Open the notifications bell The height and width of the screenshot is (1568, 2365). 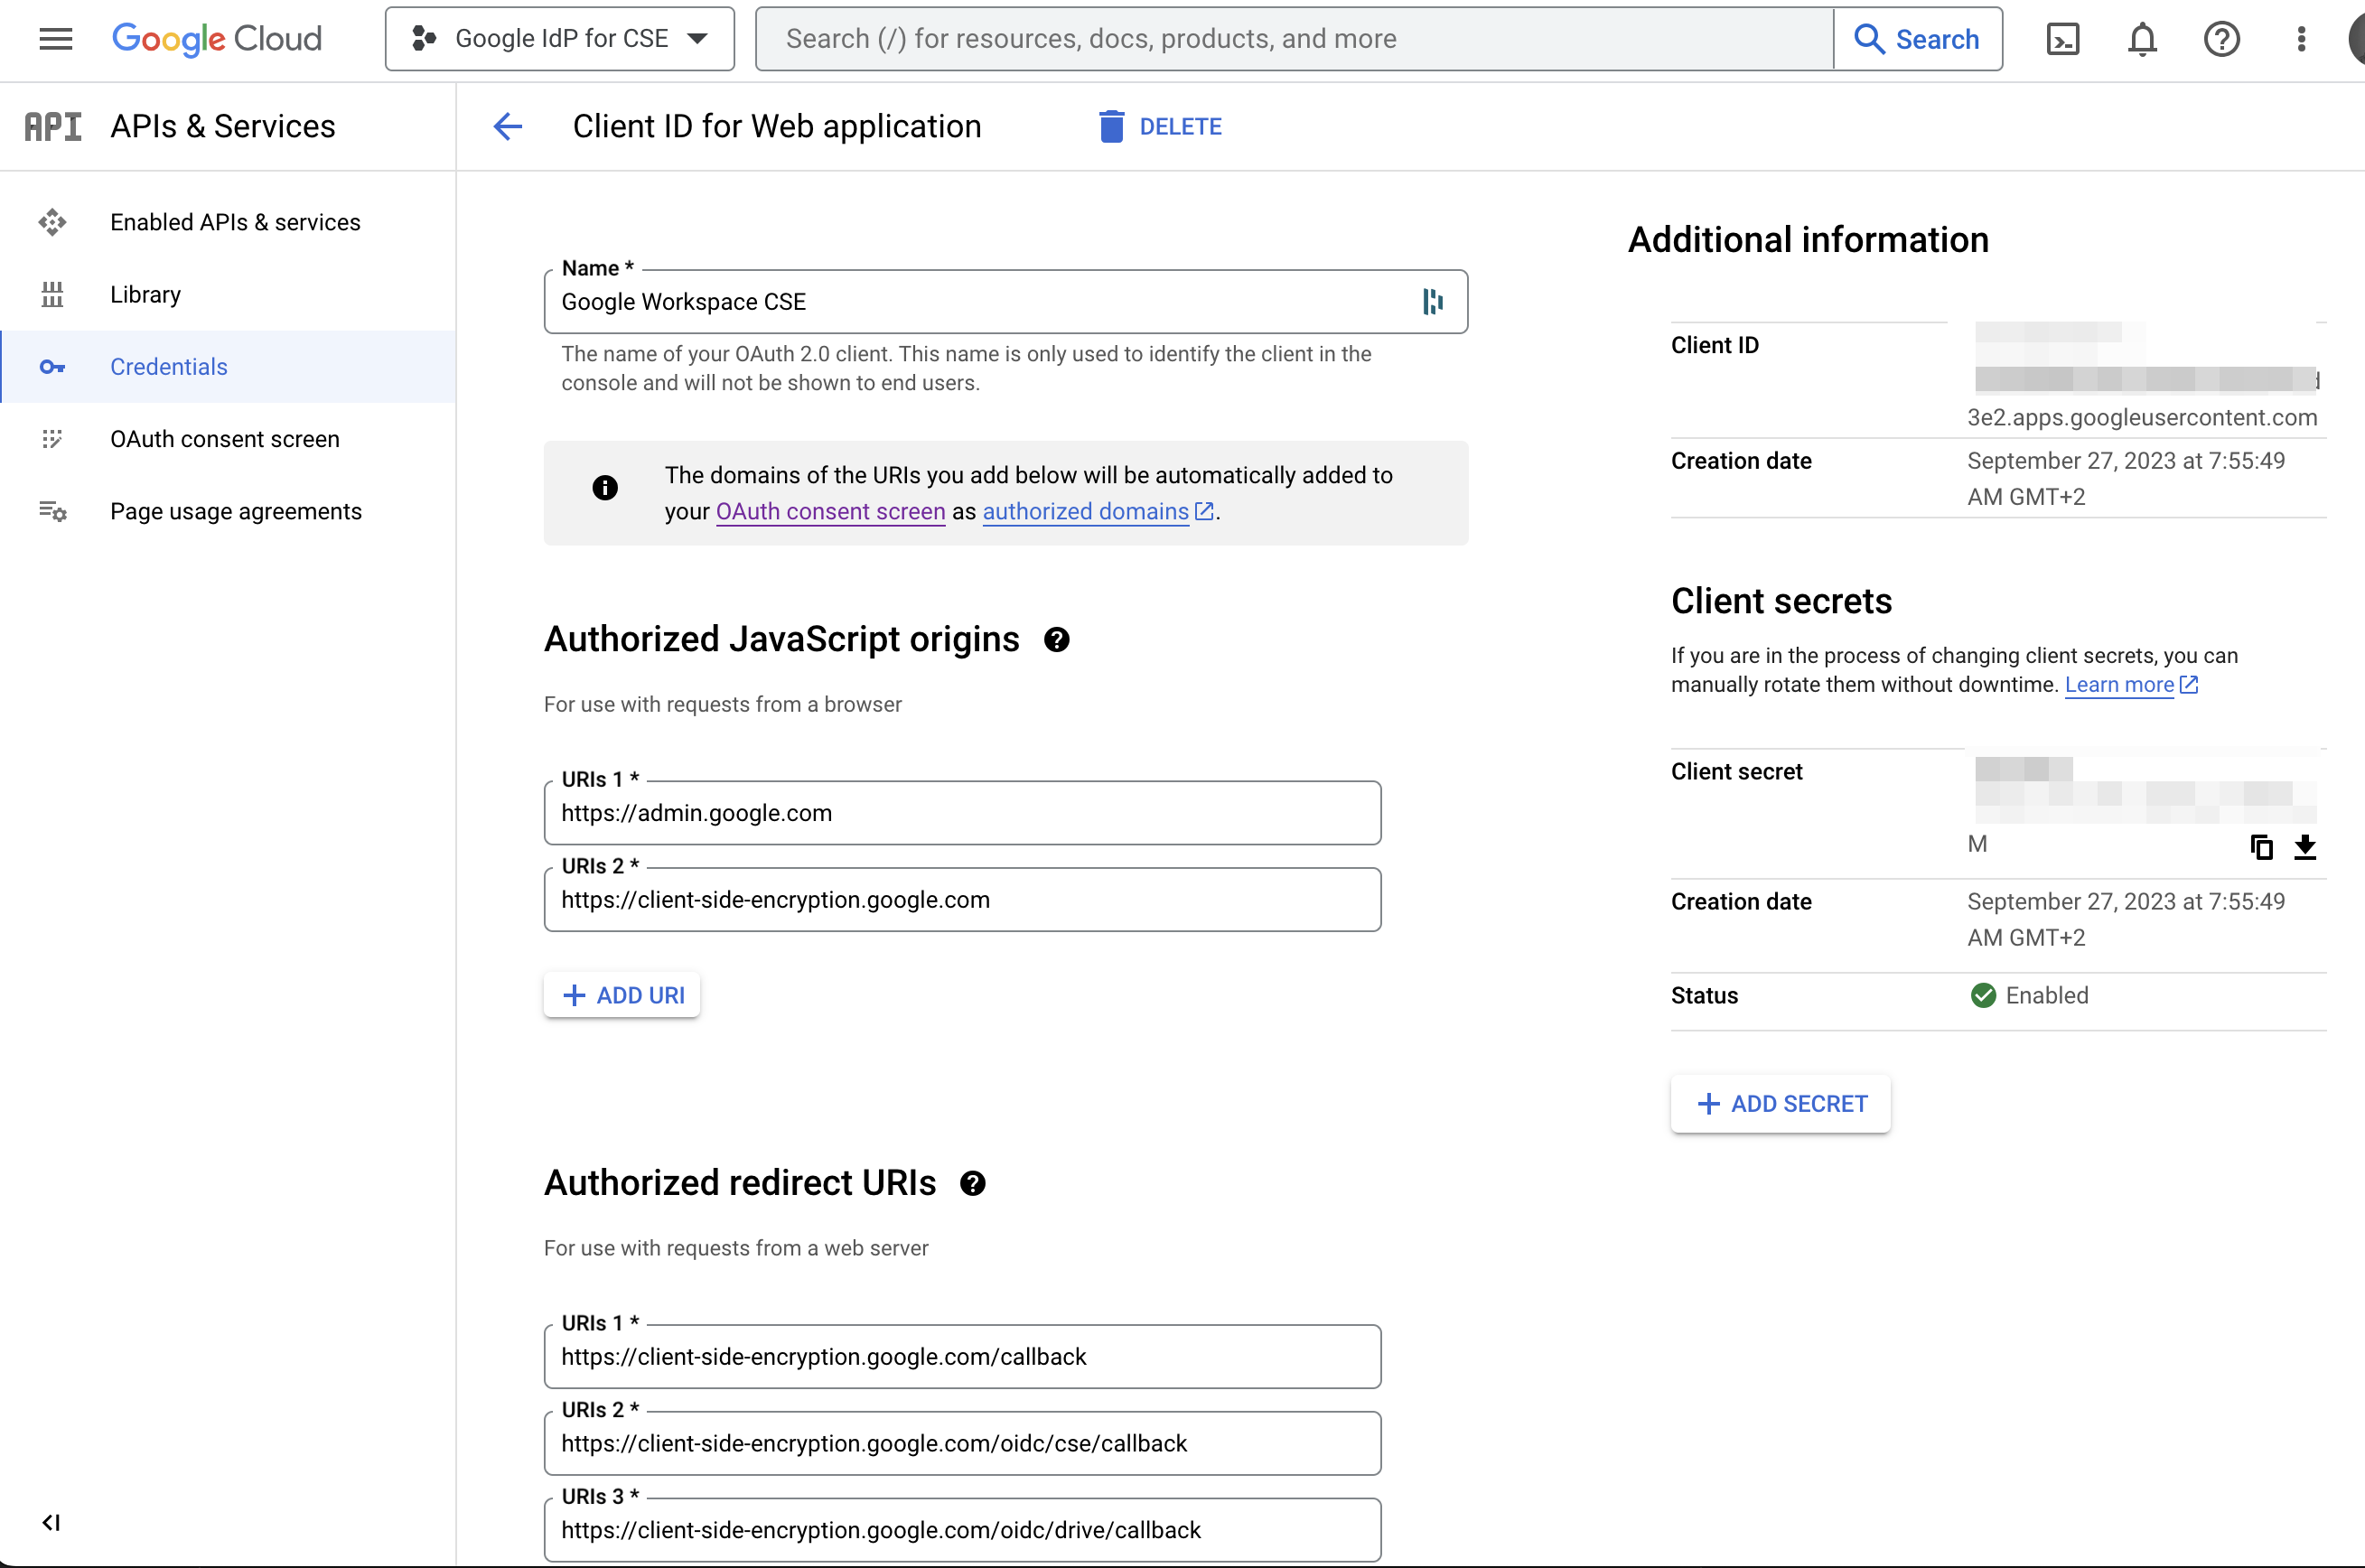click(x=2142, y=38)
